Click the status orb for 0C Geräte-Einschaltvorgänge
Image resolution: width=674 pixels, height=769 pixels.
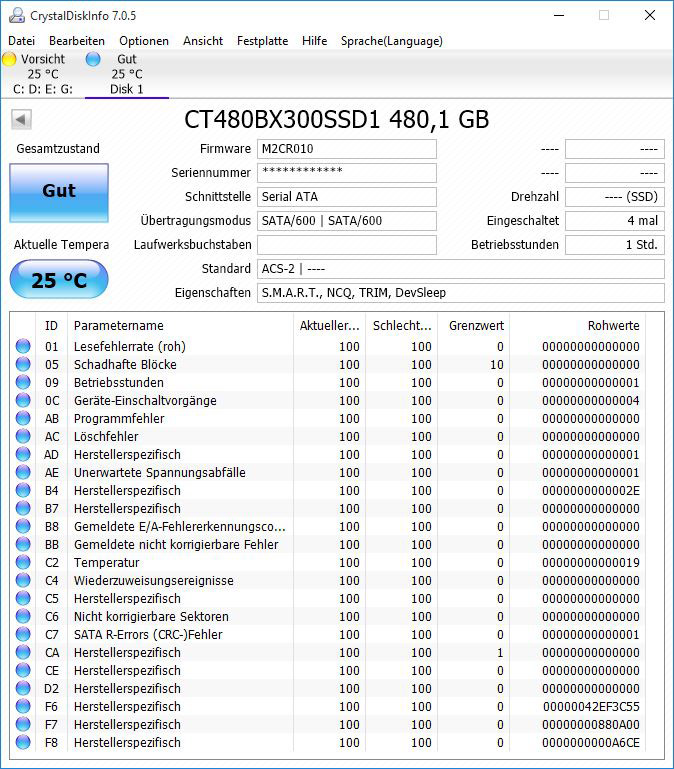(23, 400)
